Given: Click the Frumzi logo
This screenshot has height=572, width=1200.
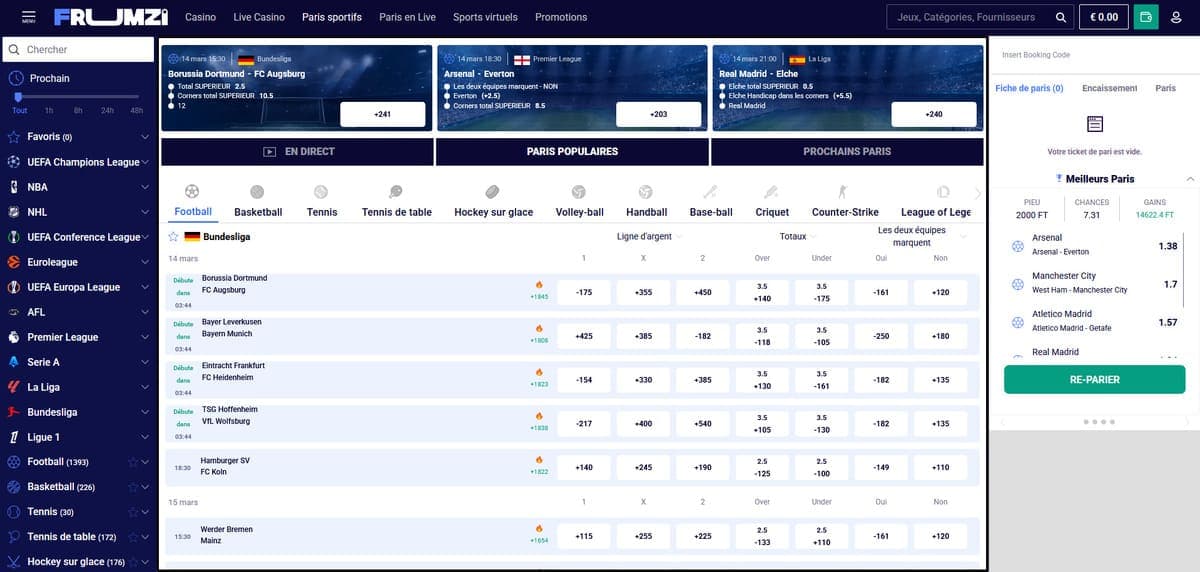Looking at the screenshot, I should (x=111, y=17).
